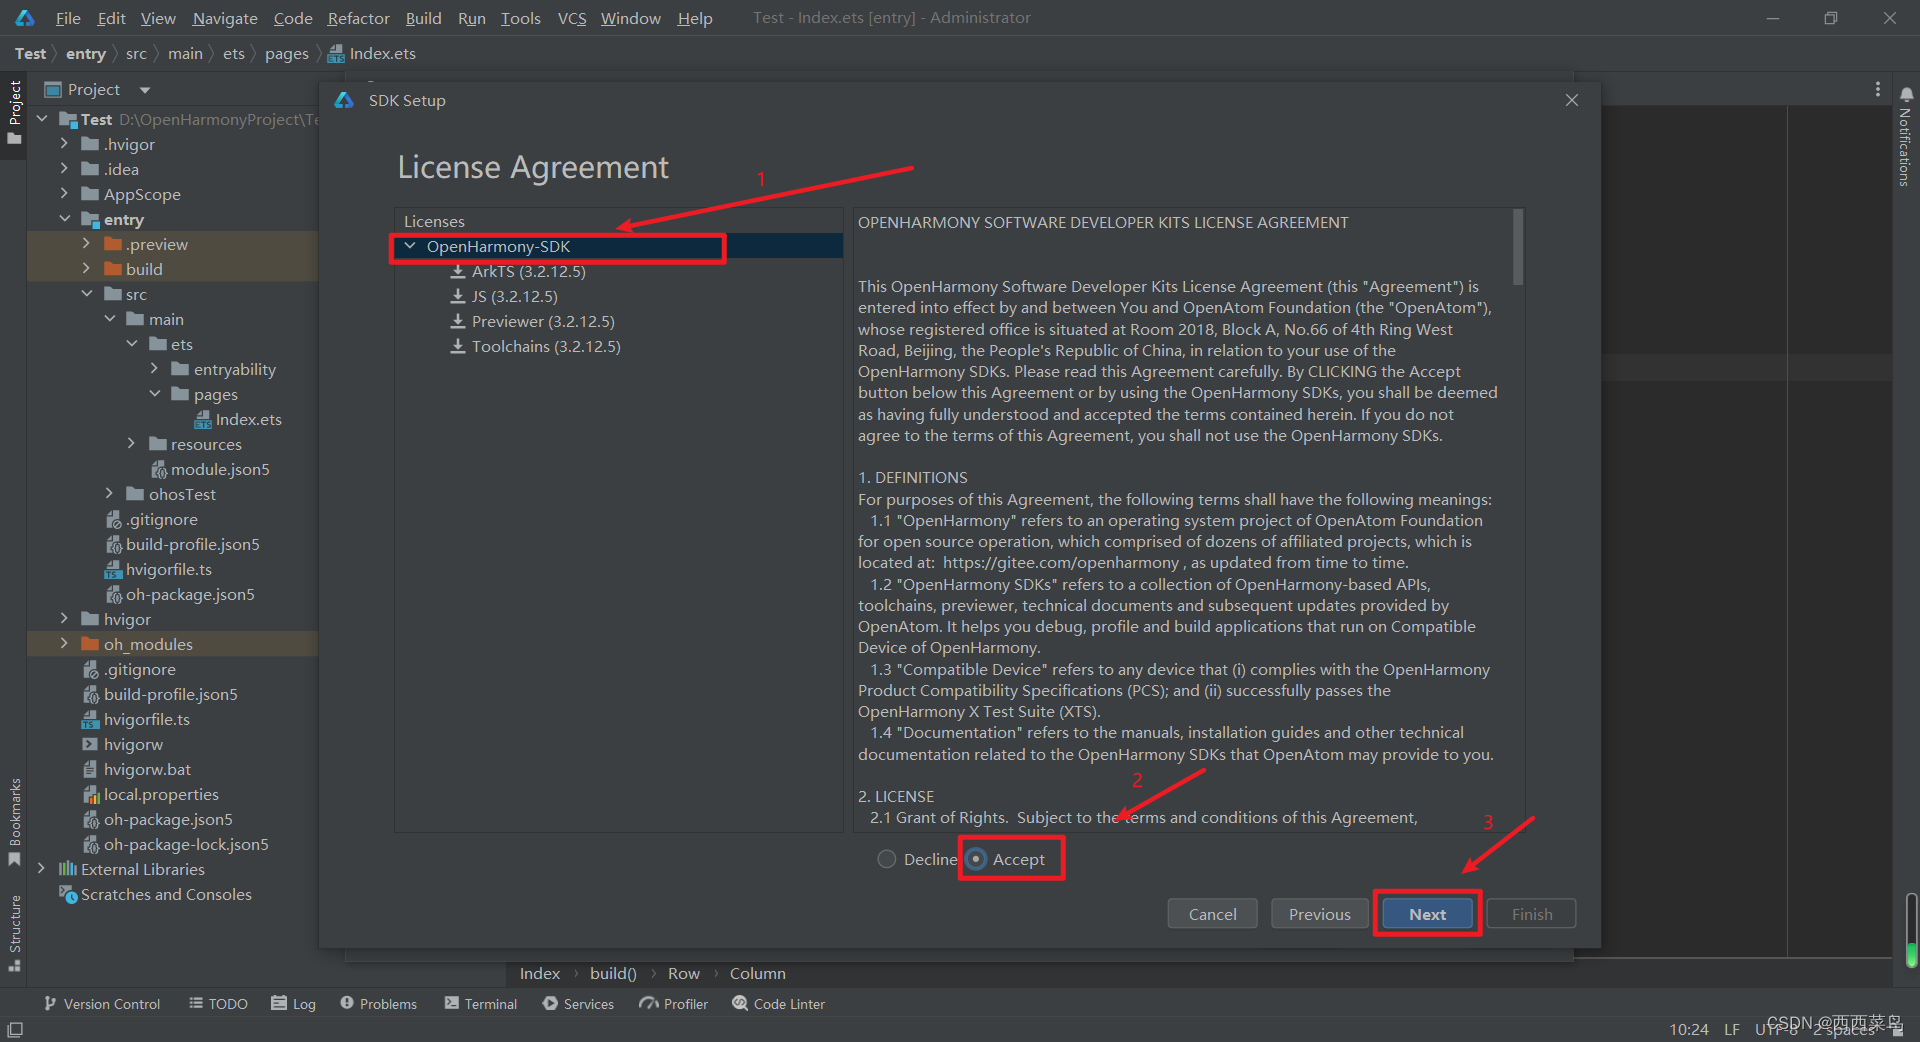Click the Next button
The image size is (1920, 1042).
pos(1427,914)
